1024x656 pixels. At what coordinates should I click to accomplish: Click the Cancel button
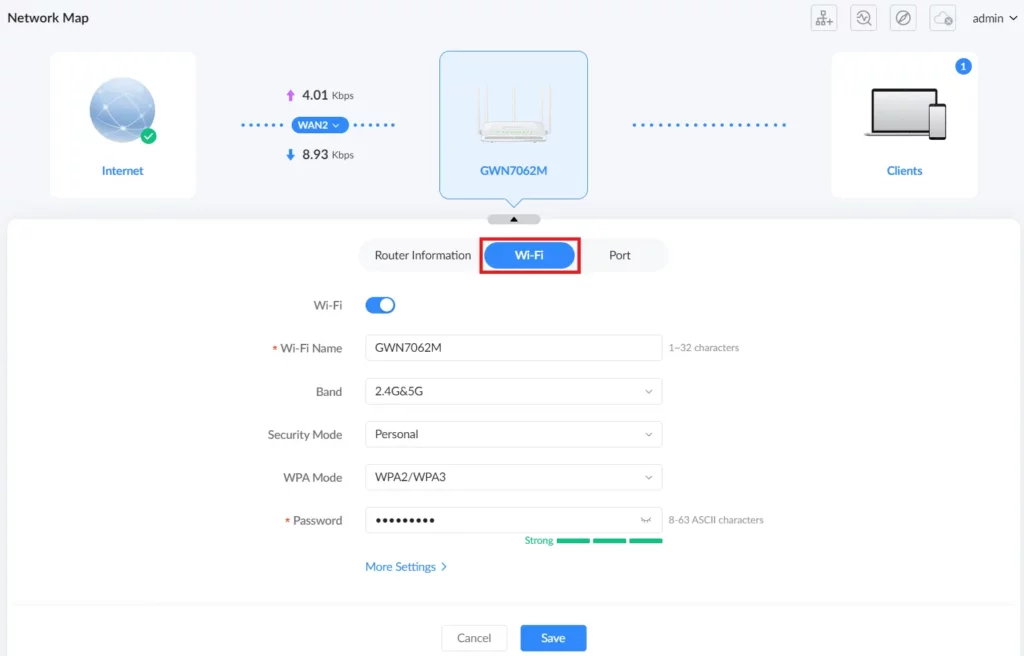pos(474,638)
